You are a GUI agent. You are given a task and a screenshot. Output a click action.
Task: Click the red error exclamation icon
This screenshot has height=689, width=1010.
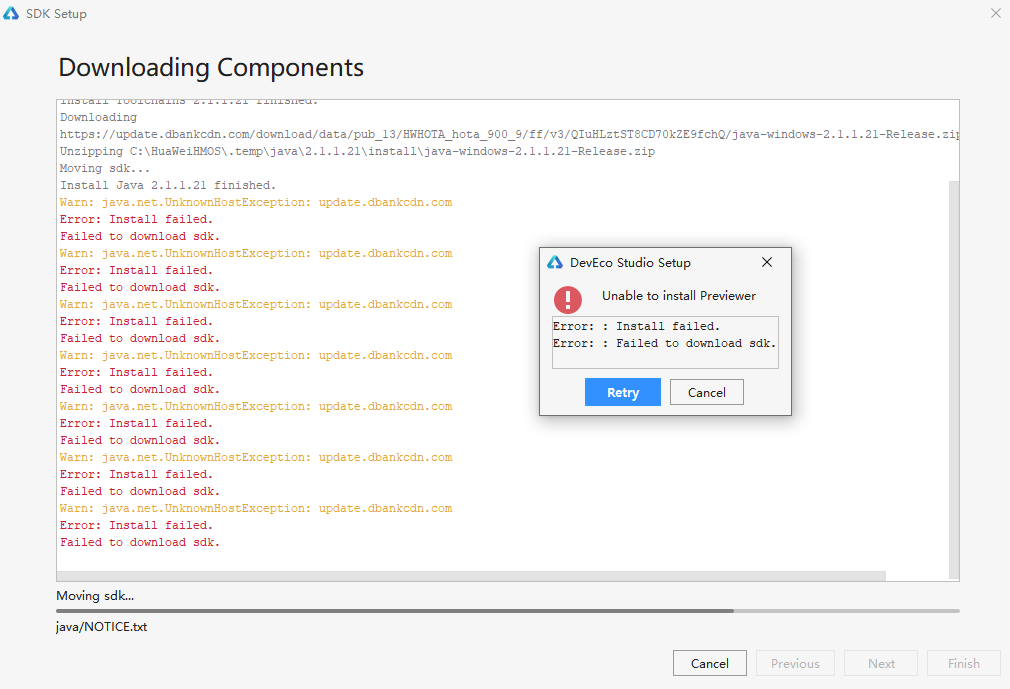[x=568, y=299]
